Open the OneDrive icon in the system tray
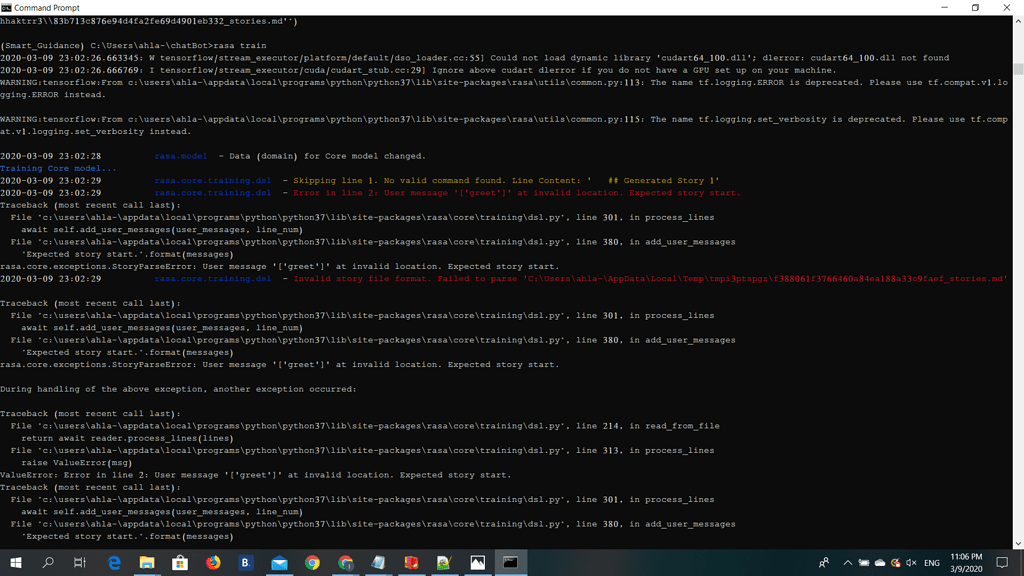The width and height of the screenshot is (1024, 576). point(878,562)
